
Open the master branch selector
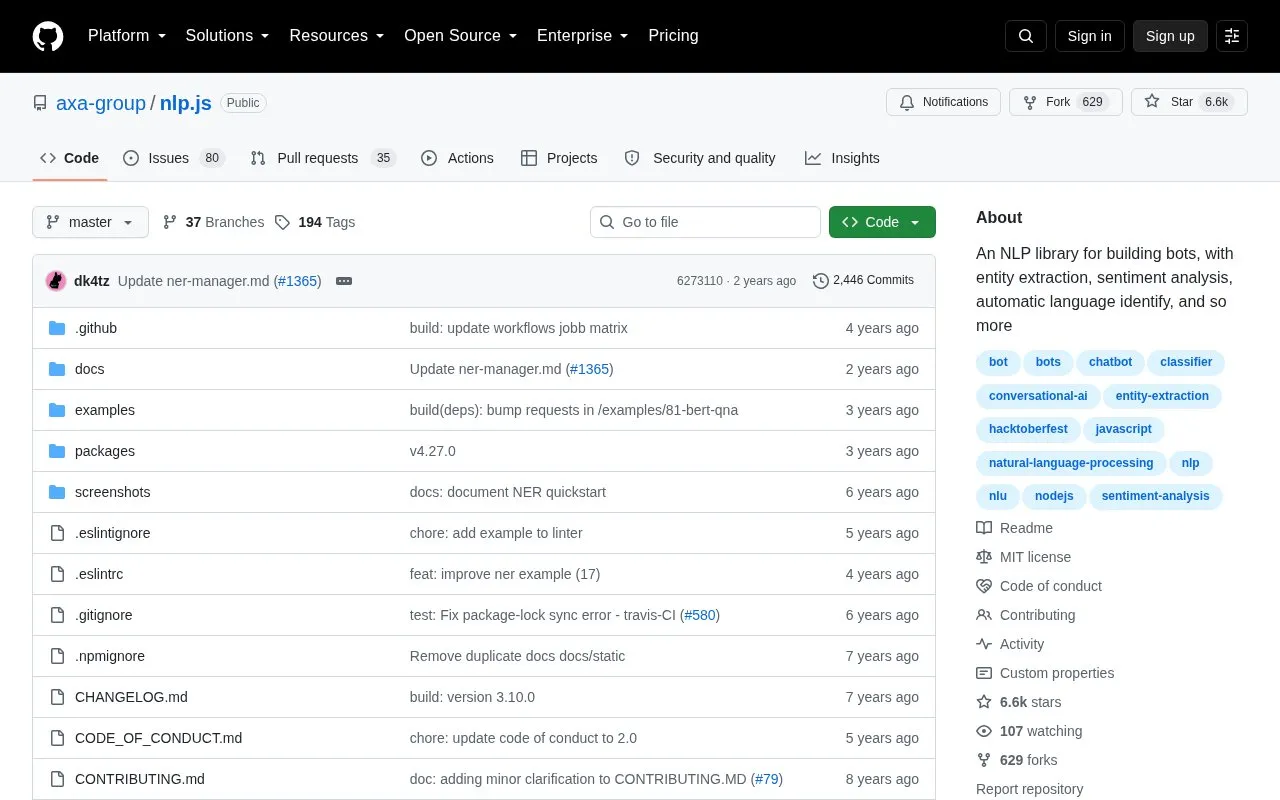pos(90,222)
